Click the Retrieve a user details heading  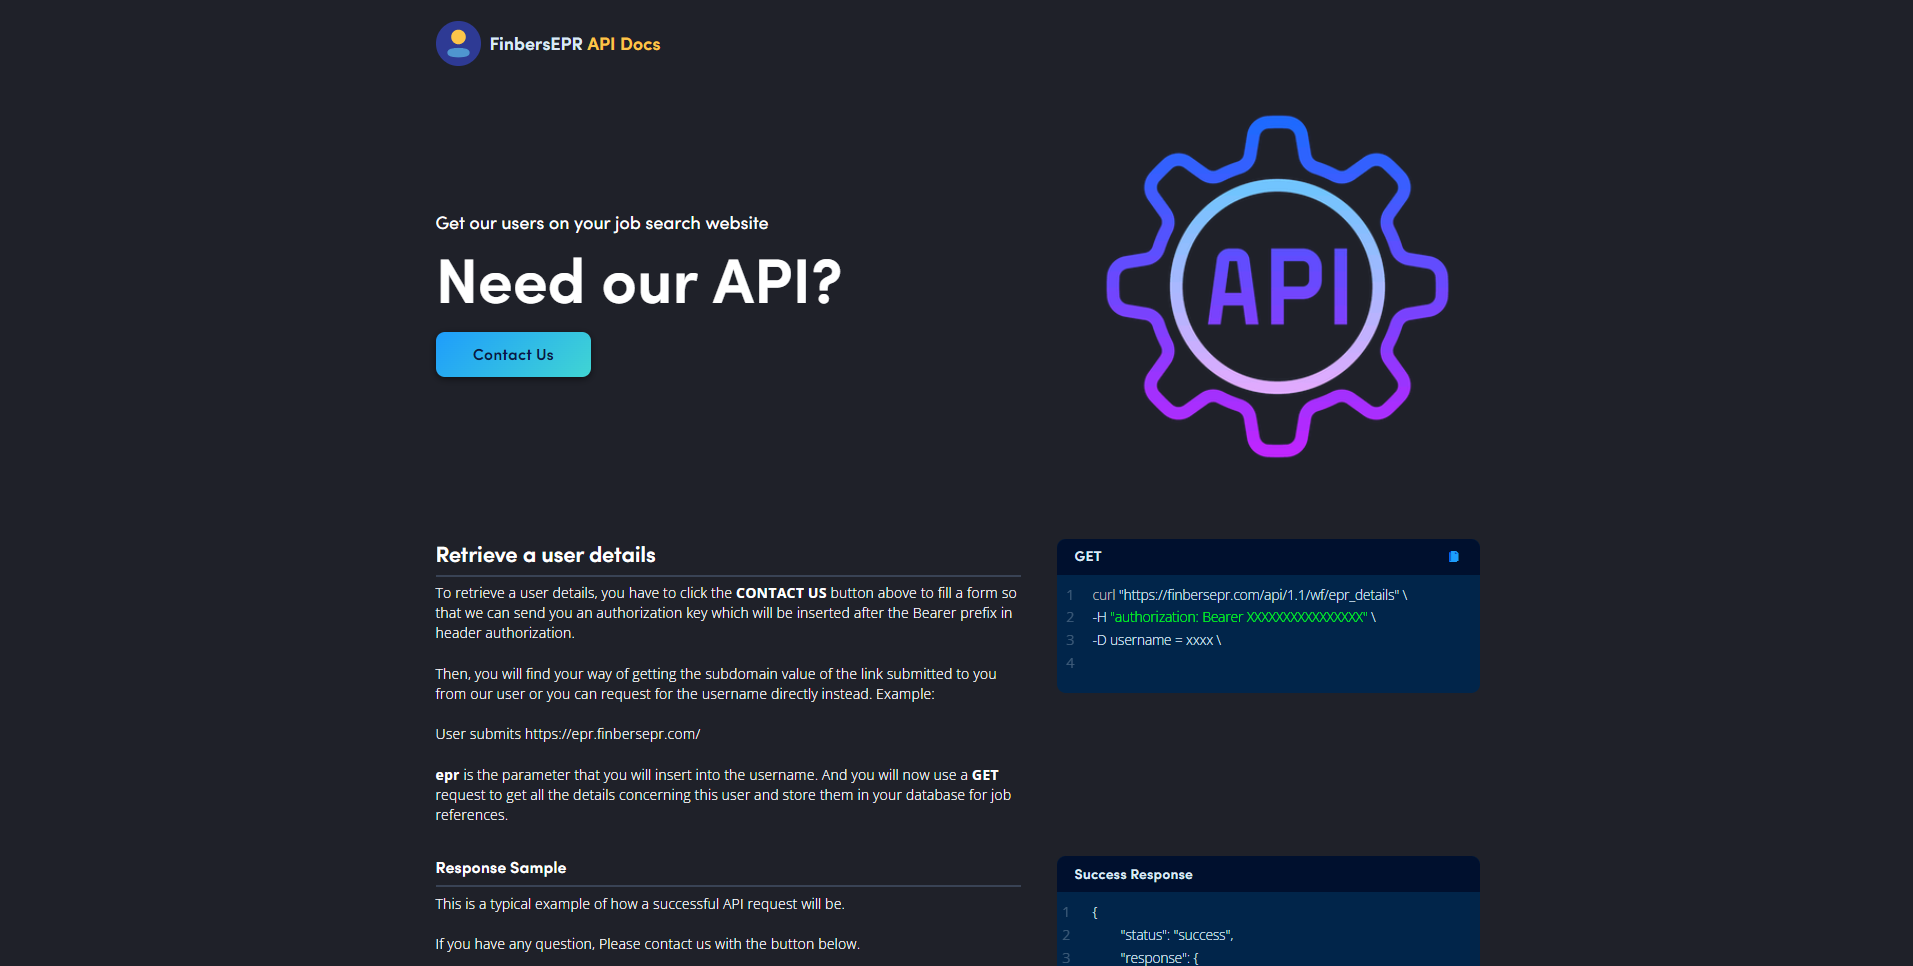[545, 554]
